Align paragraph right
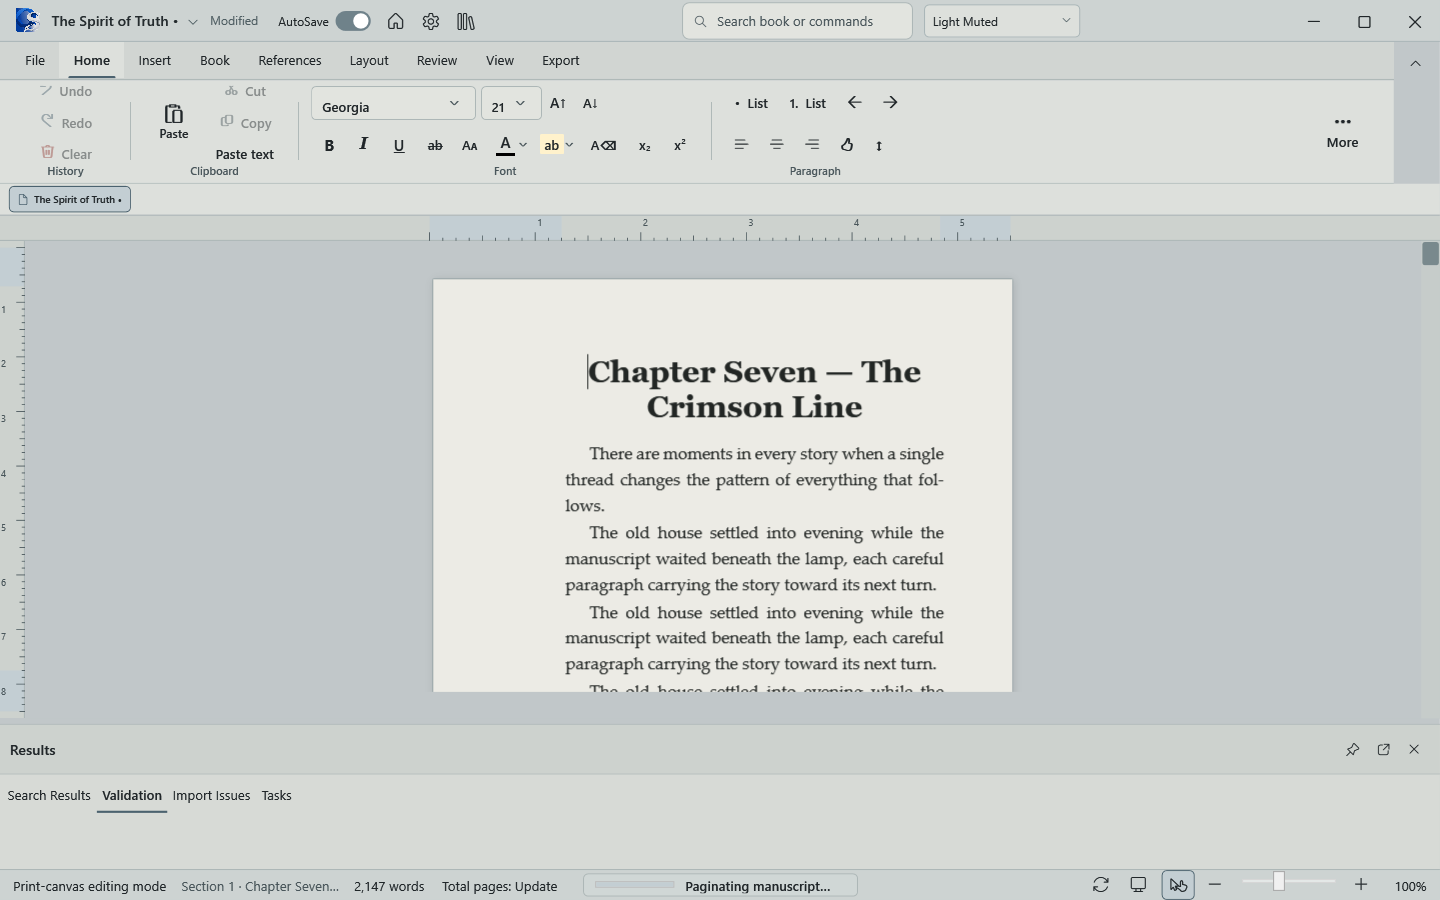1440x900 pixels. [x=812, y=145]
